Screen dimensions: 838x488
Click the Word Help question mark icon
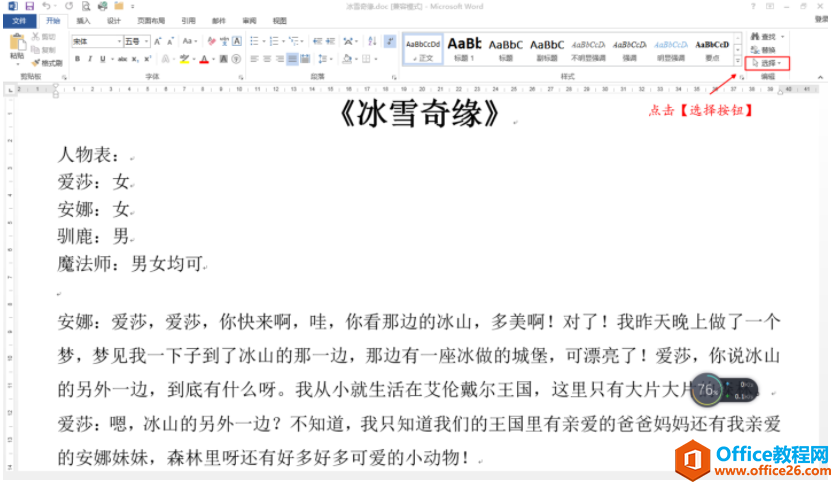(753, 6)
